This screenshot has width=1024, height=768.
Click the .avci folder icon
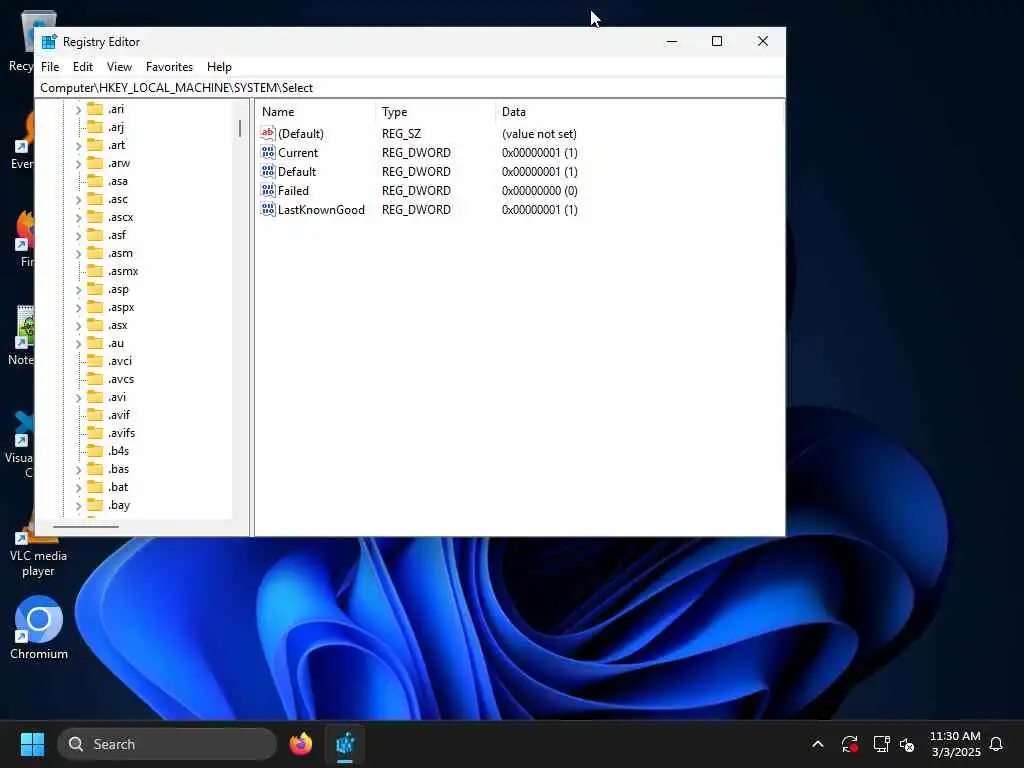pyautogui.click(x=95, y=360)
